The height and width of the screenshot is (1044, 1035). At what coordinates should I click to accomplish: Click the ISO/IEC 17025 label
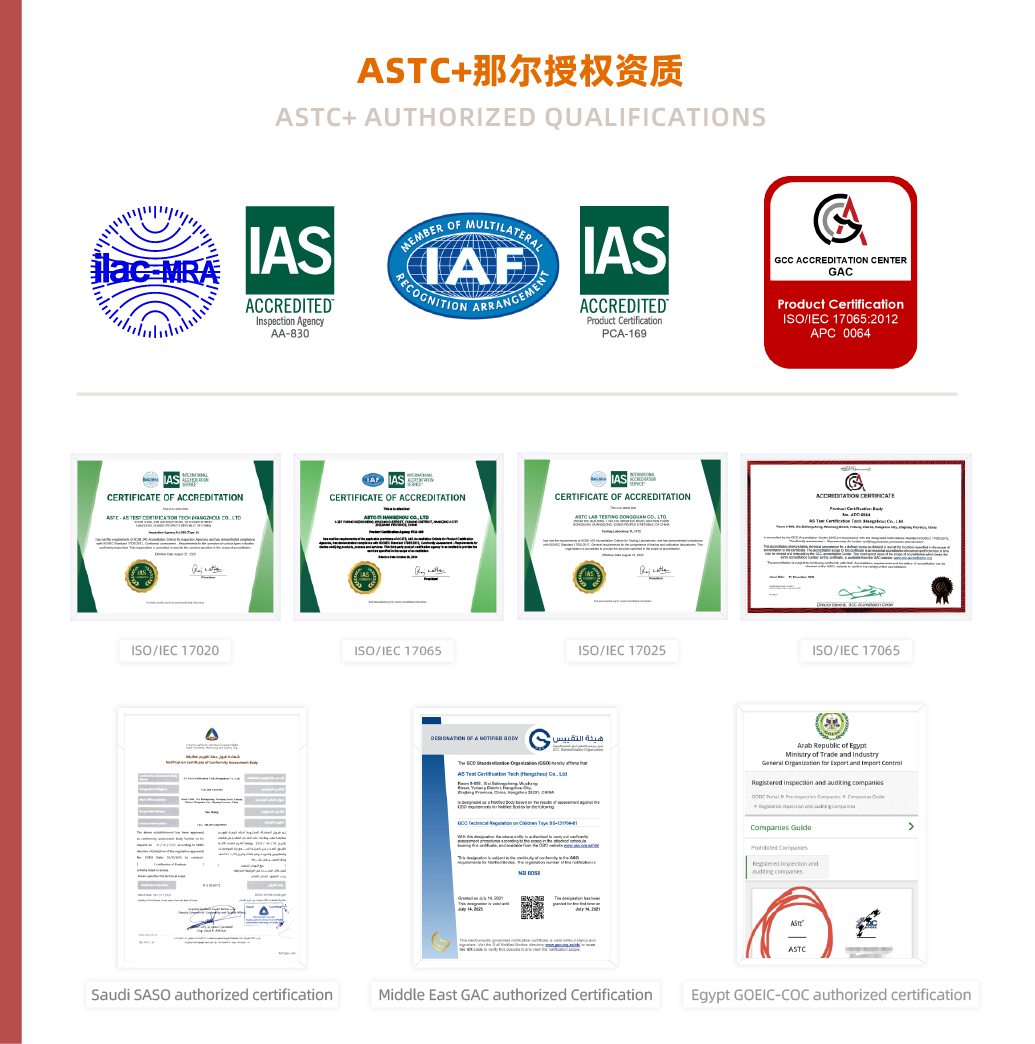pos(622,650)
